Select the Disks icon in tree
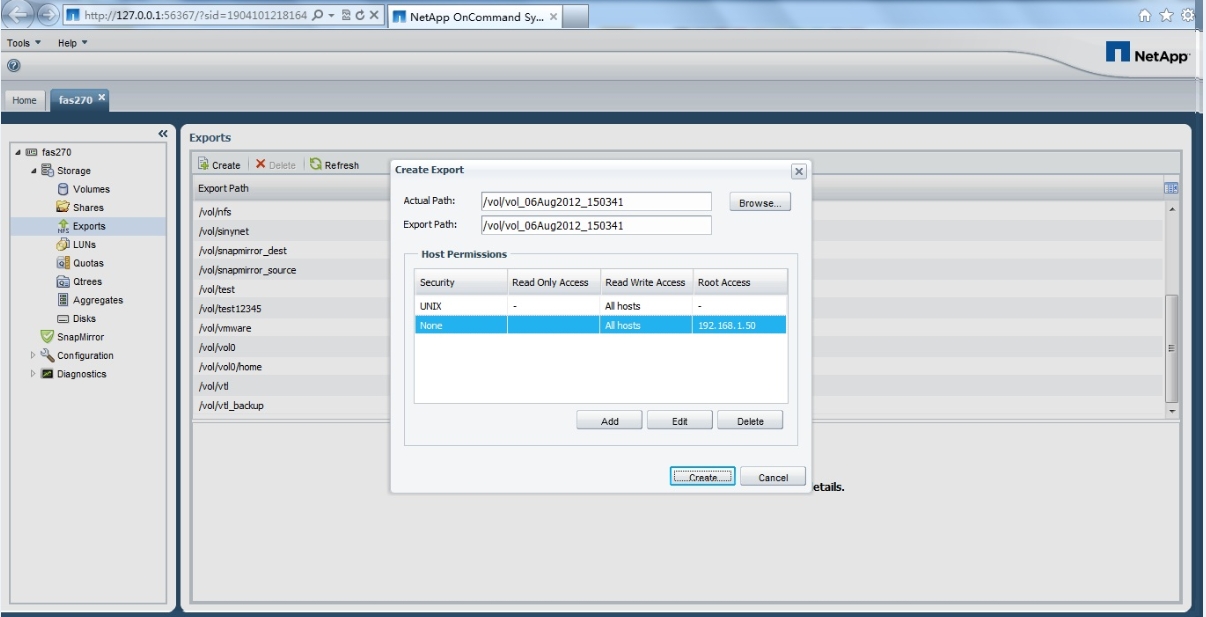The height and width of the screenshot is (617, 1206). tap(63, 319)
